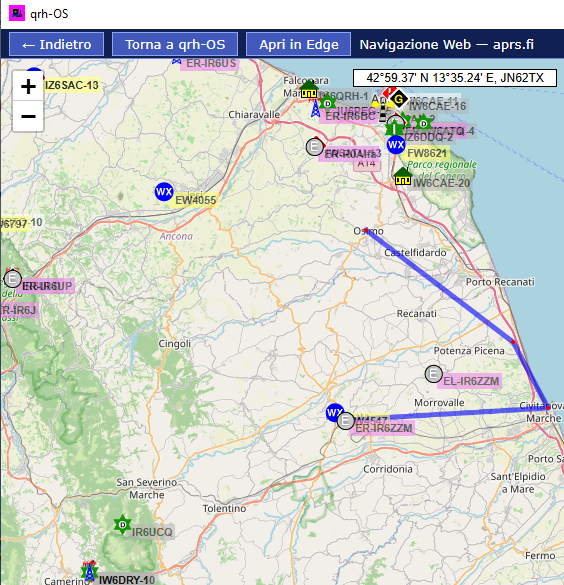Click the ER-IR6UP Echolink E icon
Screen dimensions: 564x585
pyautogui.click(x=13, y=279)
